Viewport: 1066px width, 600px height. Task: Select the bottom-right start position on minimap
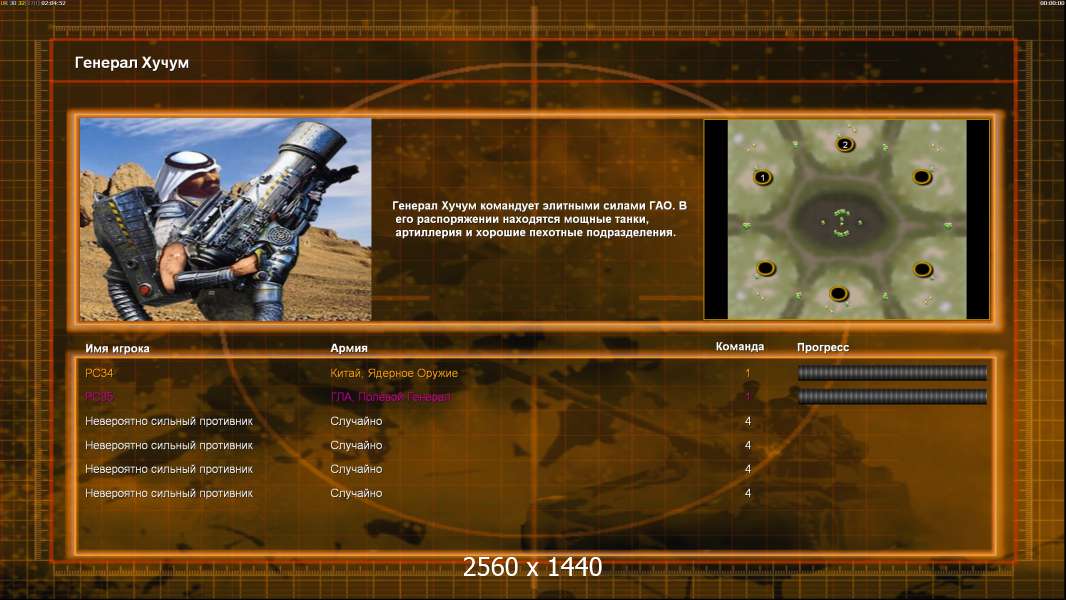point(923,270)
